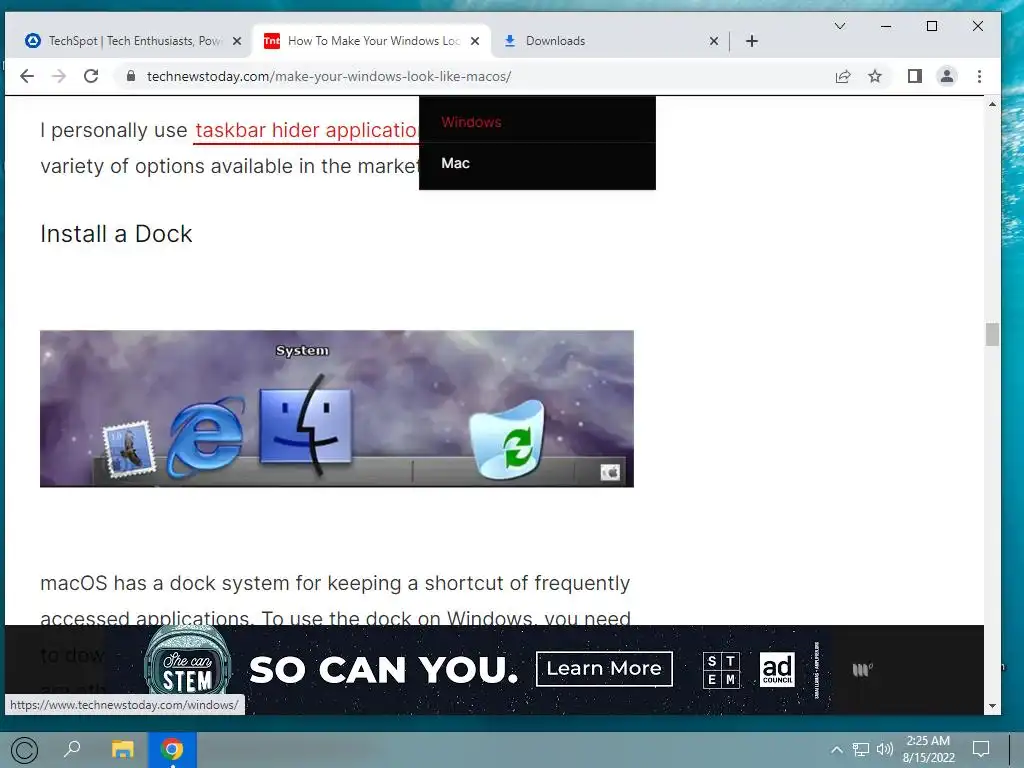Screen dimensions: 1024x768
Task: Open the side panel in Chrome
Action: point(915,76)
